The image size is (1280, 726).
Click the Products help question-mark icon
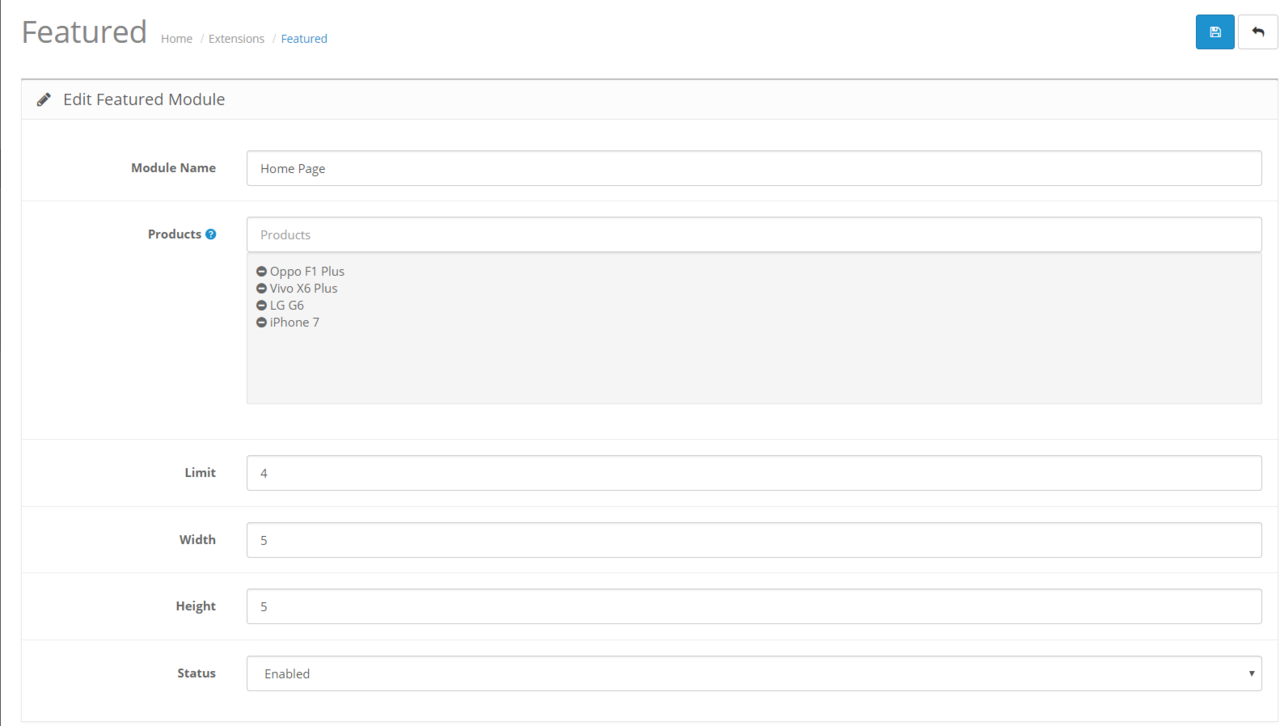pyautogui.click(x=211, y=234)
